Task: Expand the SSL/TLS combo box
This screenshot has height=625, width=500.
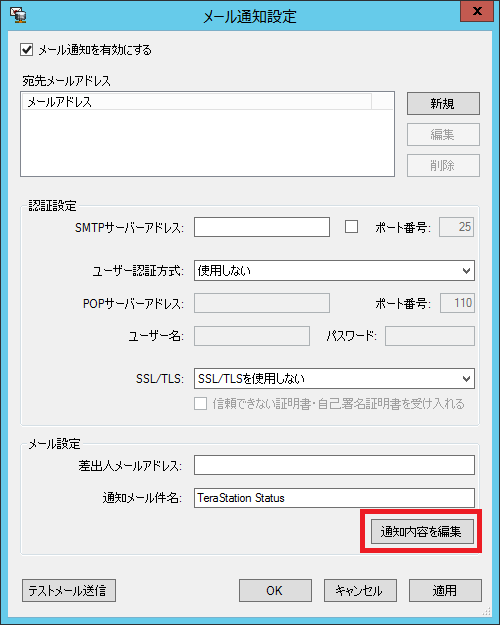Action: pyautogui.click(x=334, y=378)
